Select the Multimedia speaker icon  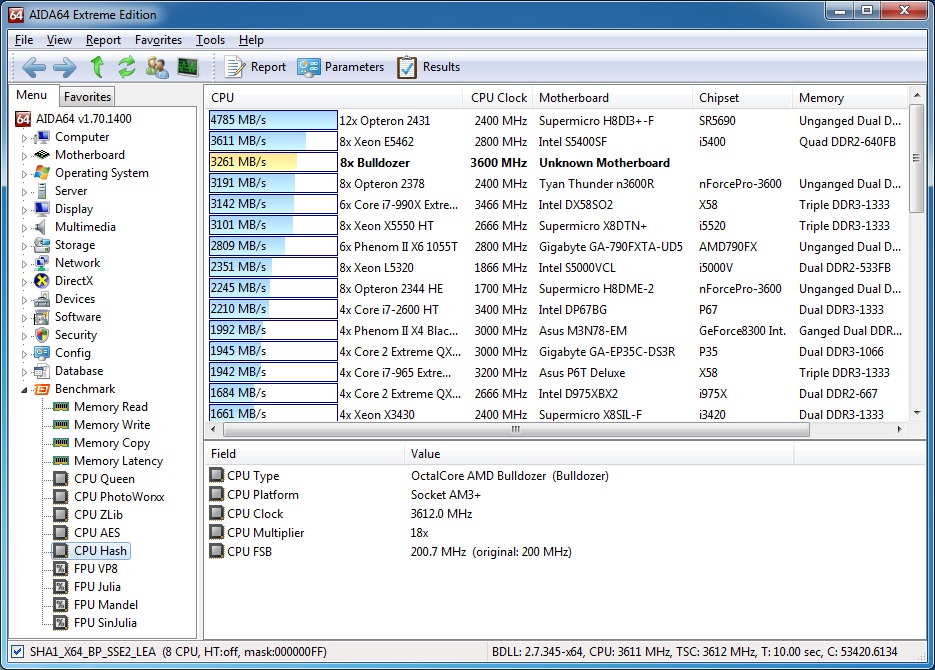click(x=41, y=227)
